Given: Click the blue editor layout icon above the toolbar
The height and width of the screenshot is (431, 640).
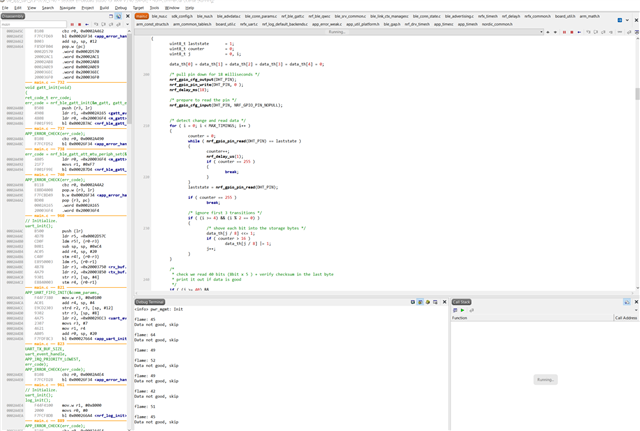Looking at the screenshot, I should [x=620, y=20].
